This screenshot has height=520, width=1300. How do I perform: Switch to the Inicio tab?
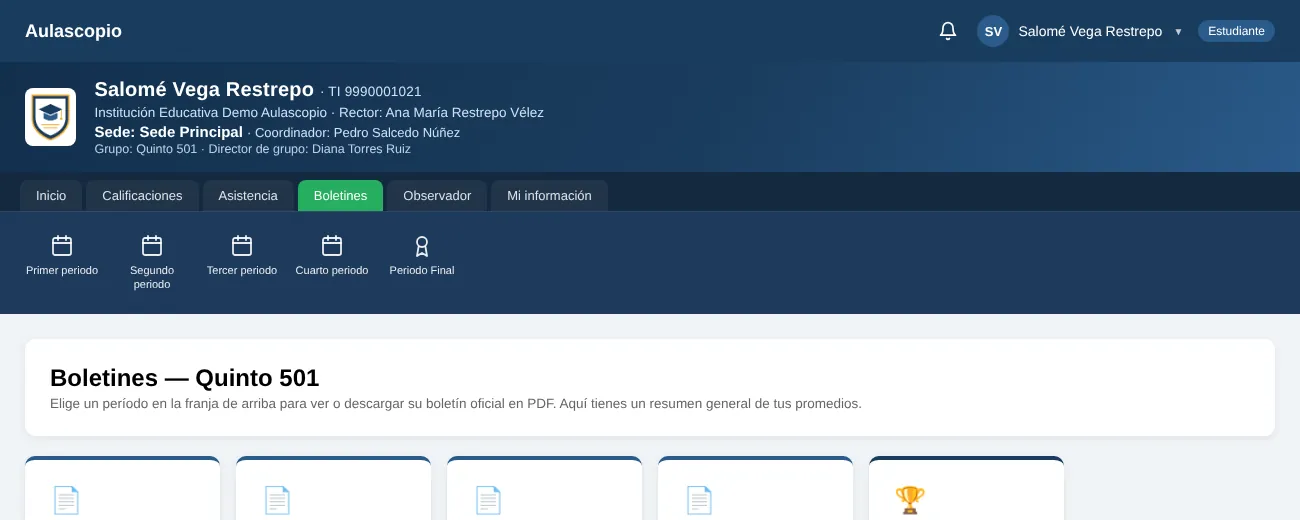[x=51, y=196]
